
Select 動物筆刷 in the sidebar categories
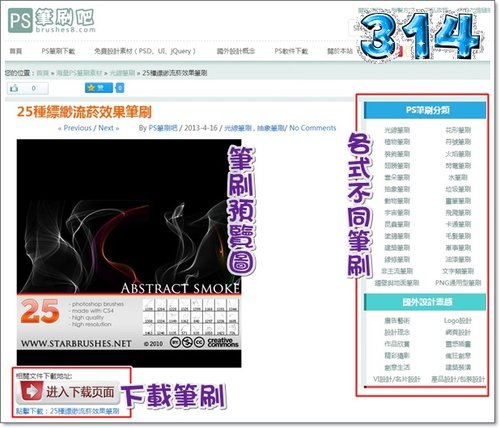coord(397,201)
